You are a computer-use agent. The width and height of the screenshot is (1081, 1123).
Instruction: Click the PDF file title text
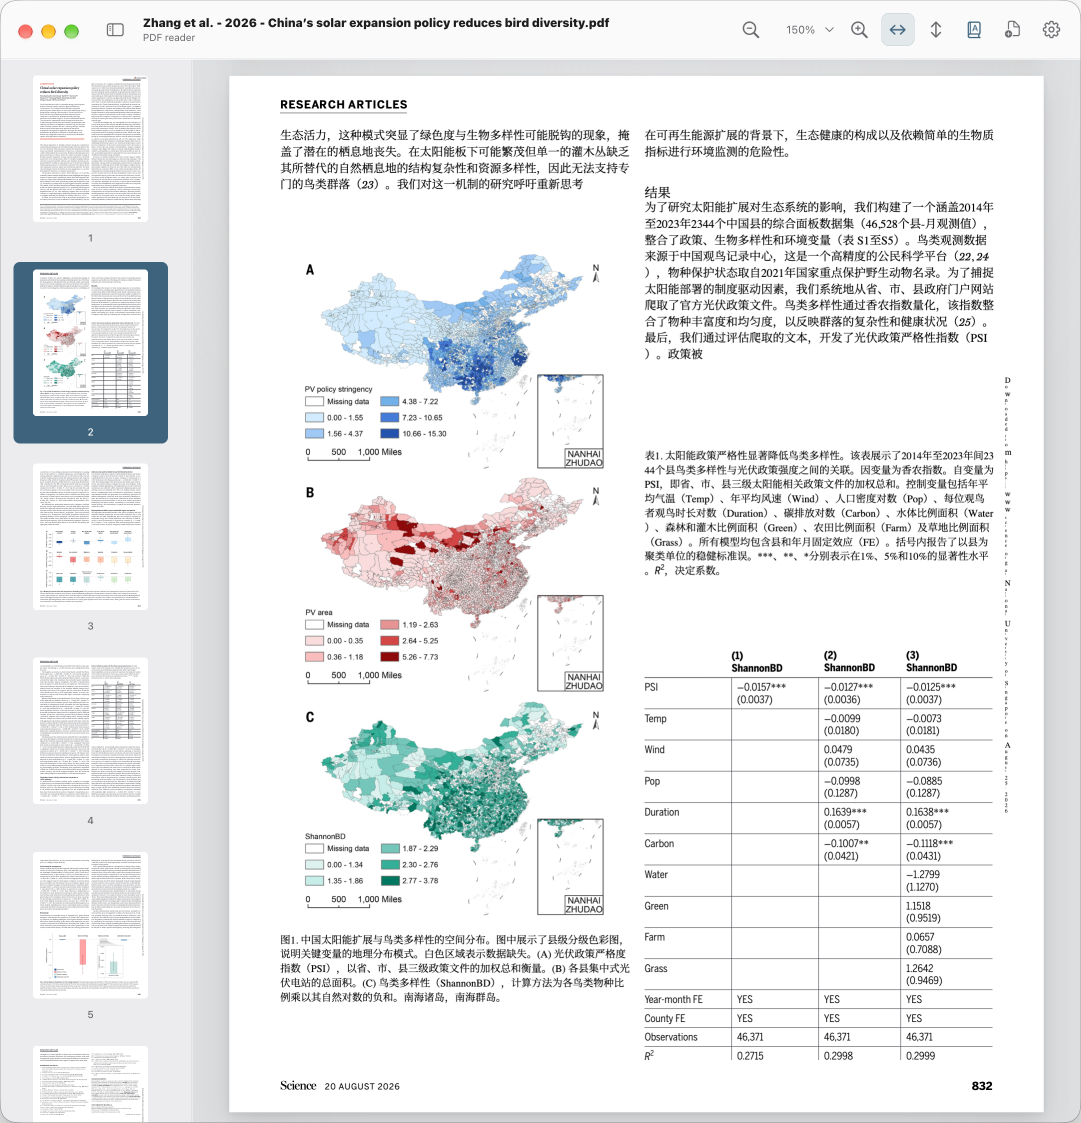coord(376,23)
